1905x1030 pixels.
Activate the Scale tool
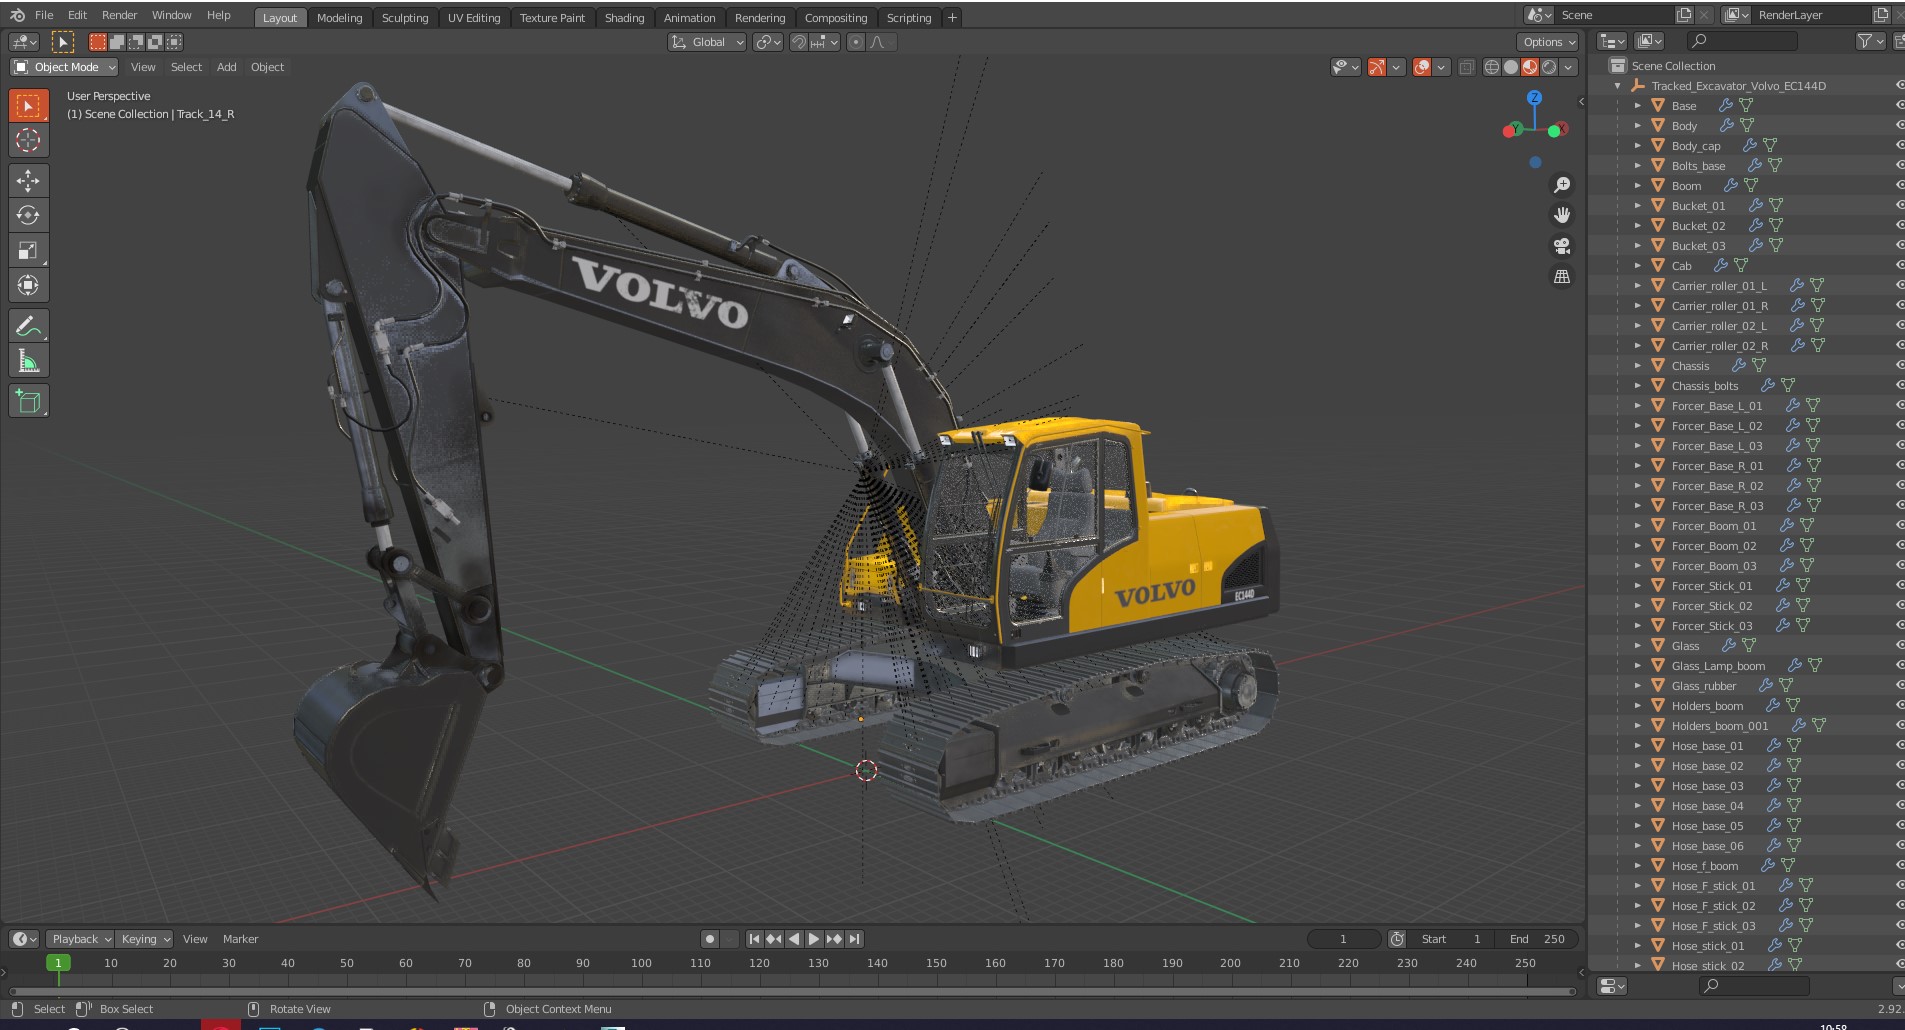(28, 250)
